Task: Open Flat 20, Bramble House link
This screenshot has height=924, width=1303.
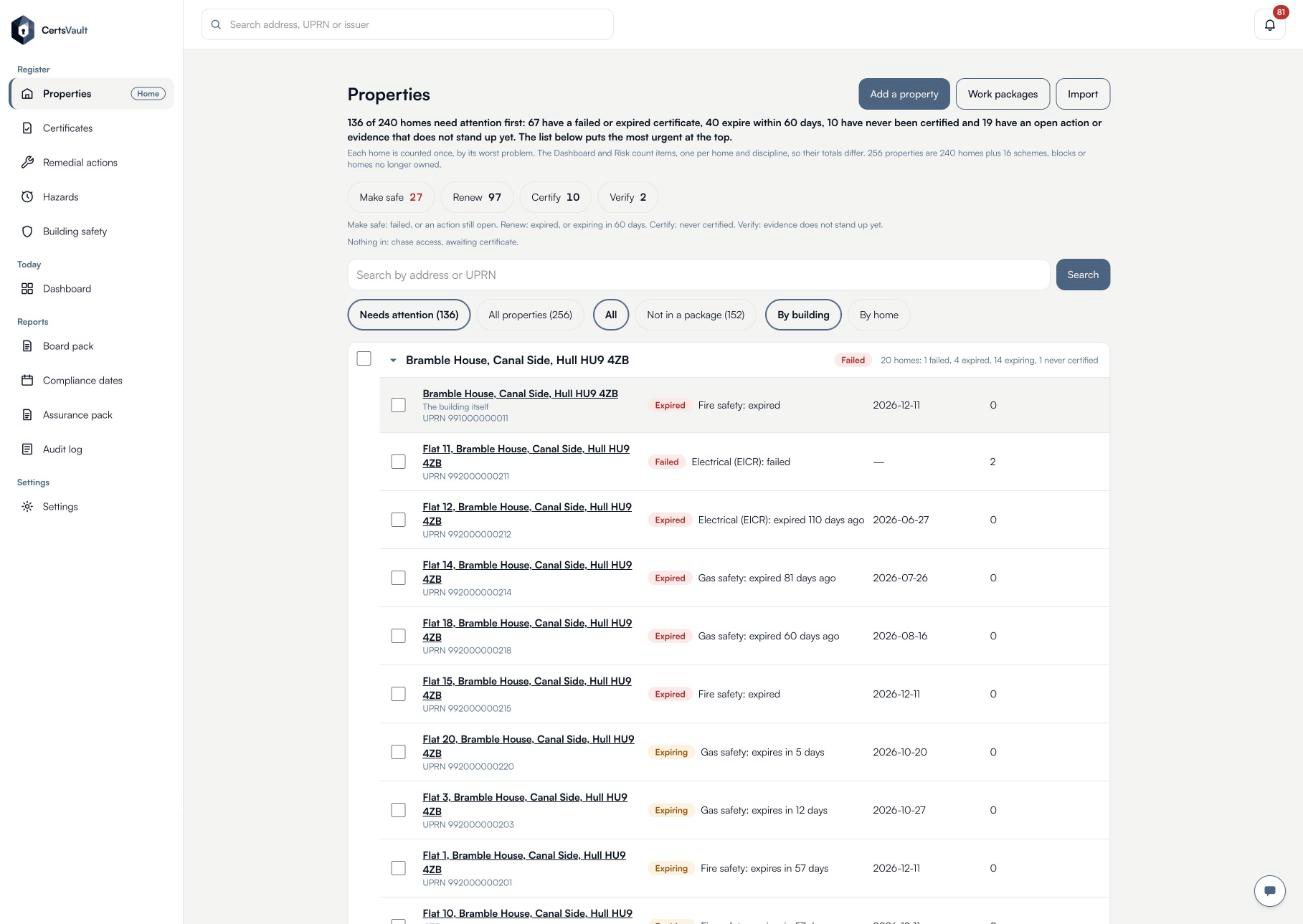Action: point(528,746)
